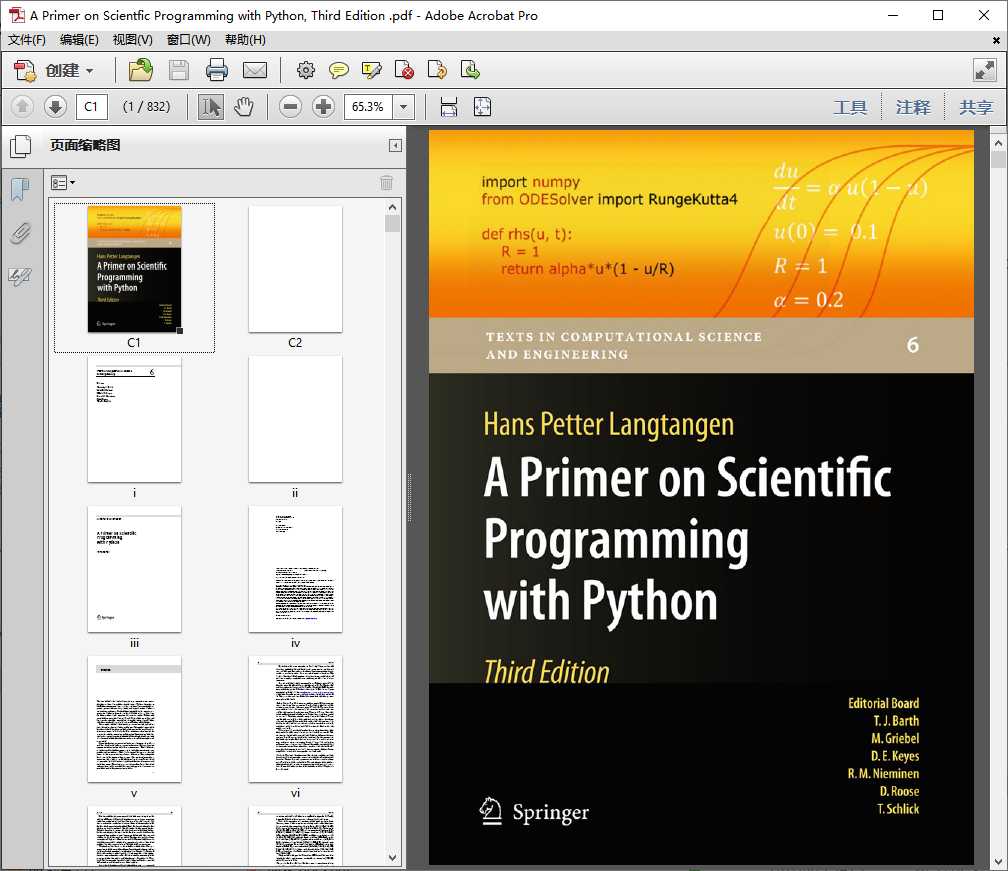Open the 文件(F) menu
This screenshot has width=1008, height=871.
pyautogui.click(x=27, y=40)
